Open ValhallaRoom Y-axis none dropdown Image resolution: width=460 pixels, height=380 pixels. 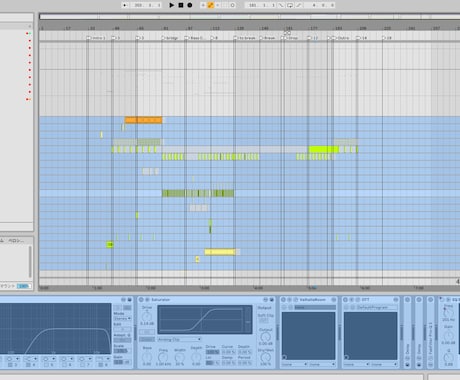(x=322, y=364)
